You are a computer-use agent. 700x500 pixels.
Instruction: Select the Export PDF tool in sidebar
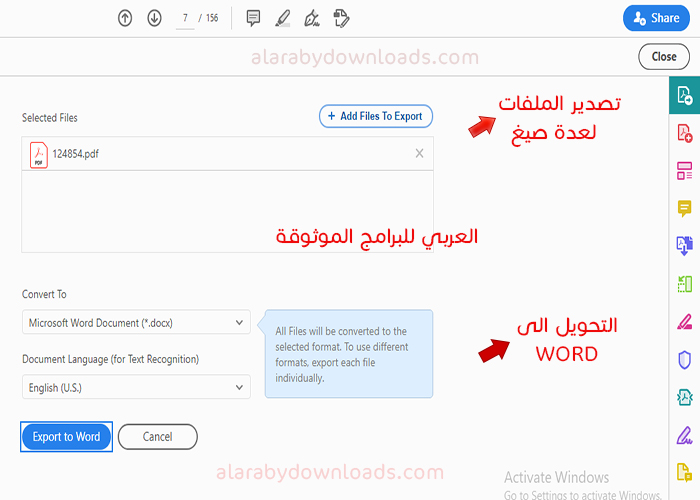[x=684, y=95]
